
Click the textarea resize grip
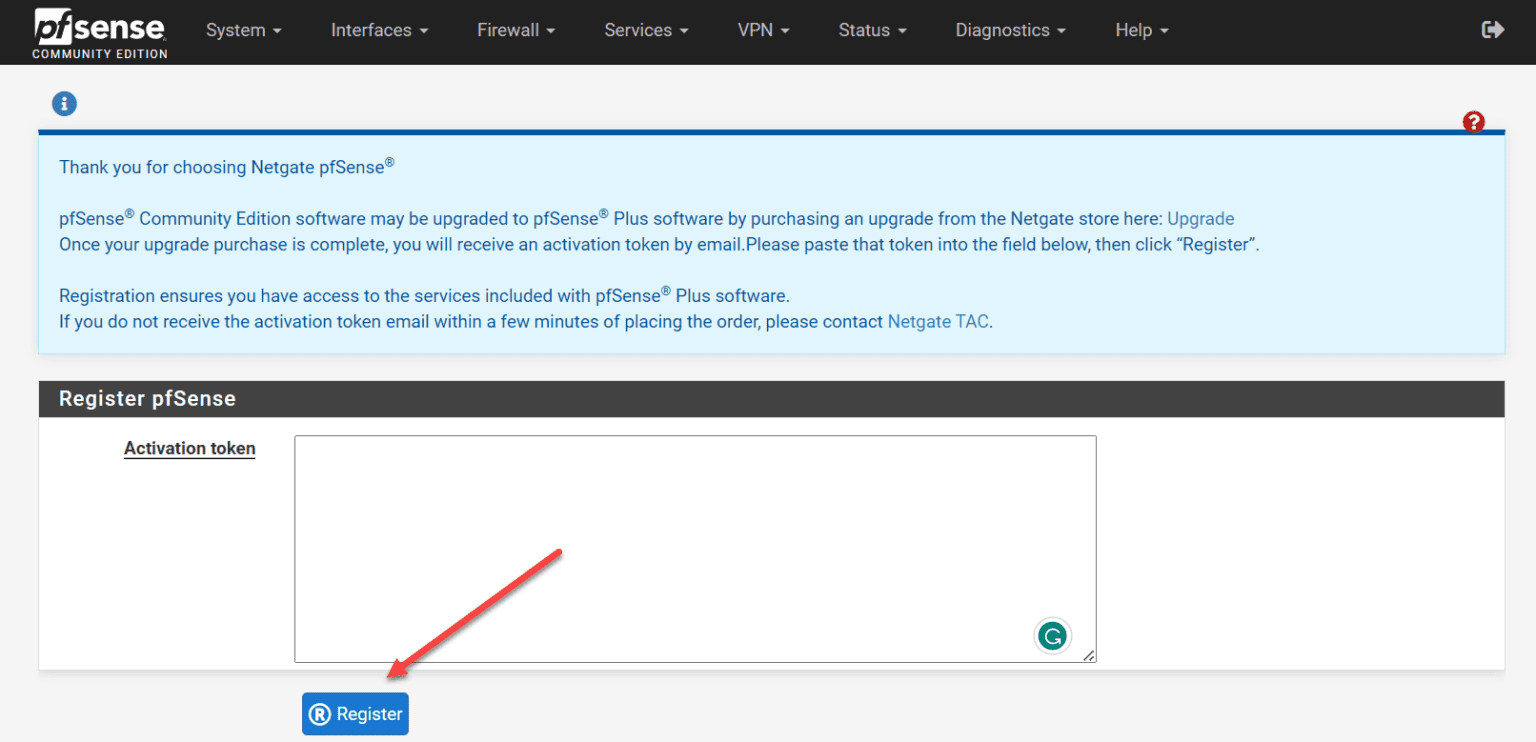pos(1090,656)
